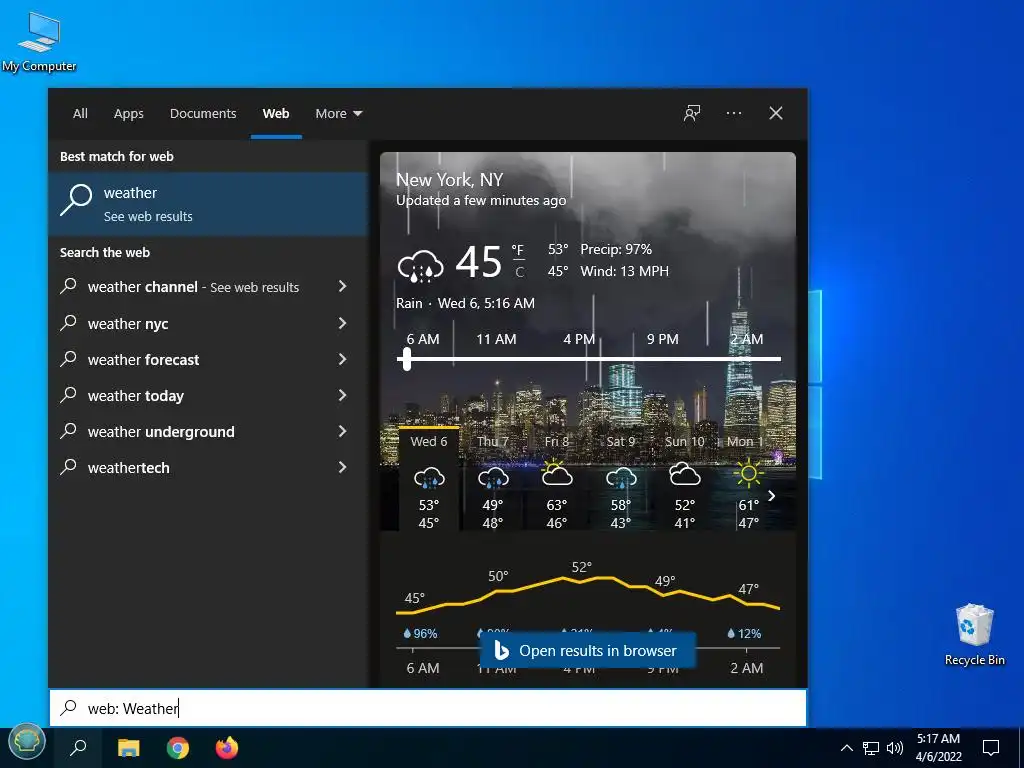This screenshot has height=768, width=1024.
Task: Click the web: Weather search box
Action: (428, 708)
